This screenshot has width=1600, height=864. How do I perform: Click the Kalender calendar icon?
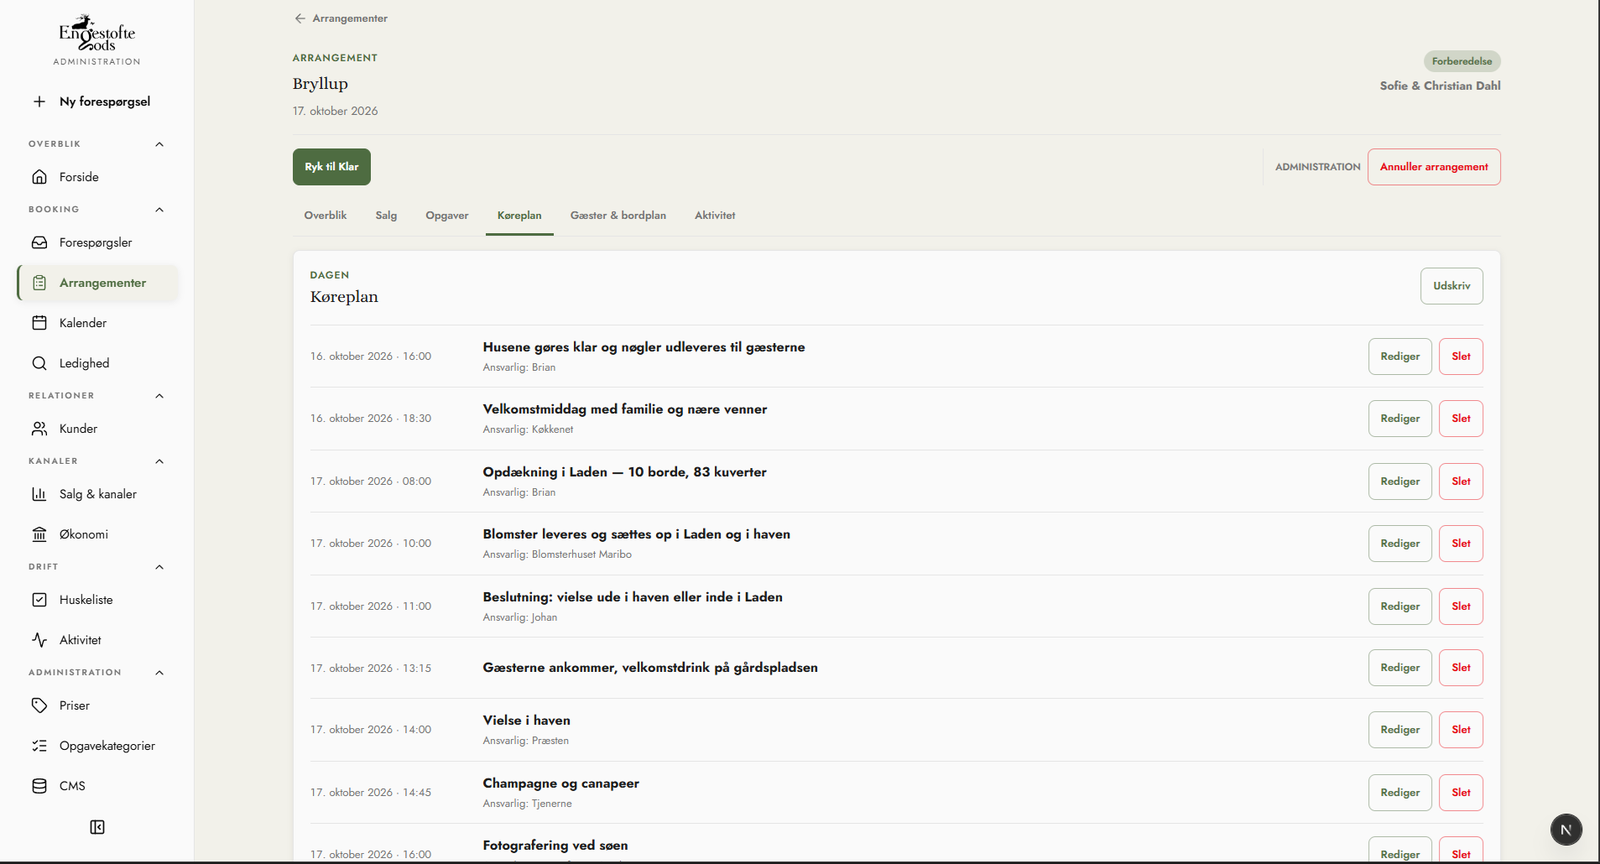click(x=39, y=323)
